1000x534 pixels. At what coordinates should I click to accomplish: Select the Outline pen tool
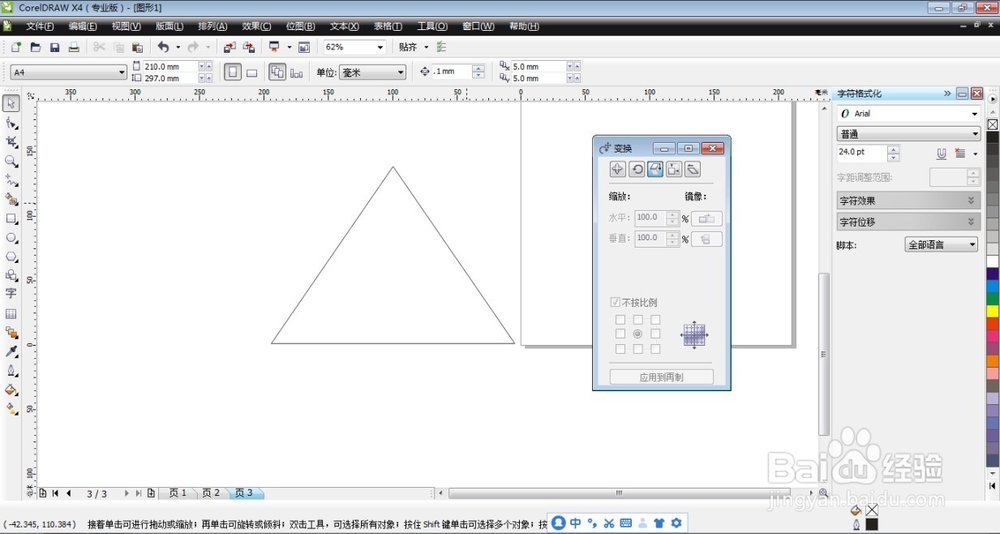tap(11, 371)
